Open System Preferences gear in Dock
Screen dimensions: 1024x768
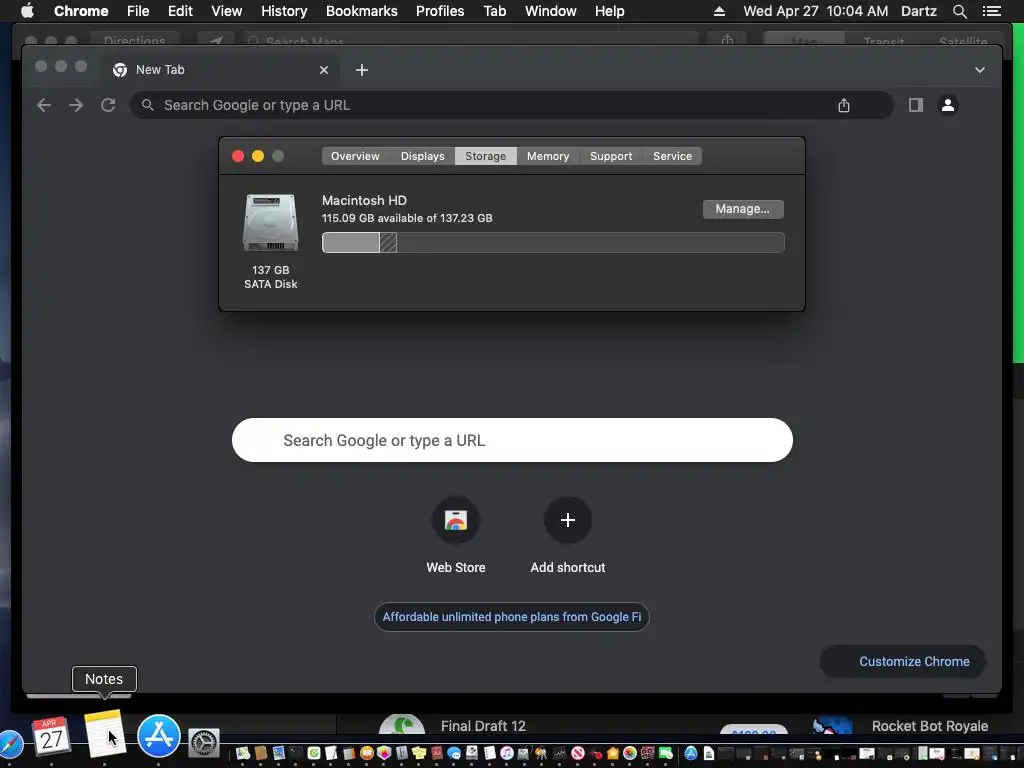pyautogui.click(x=204, y=743)
